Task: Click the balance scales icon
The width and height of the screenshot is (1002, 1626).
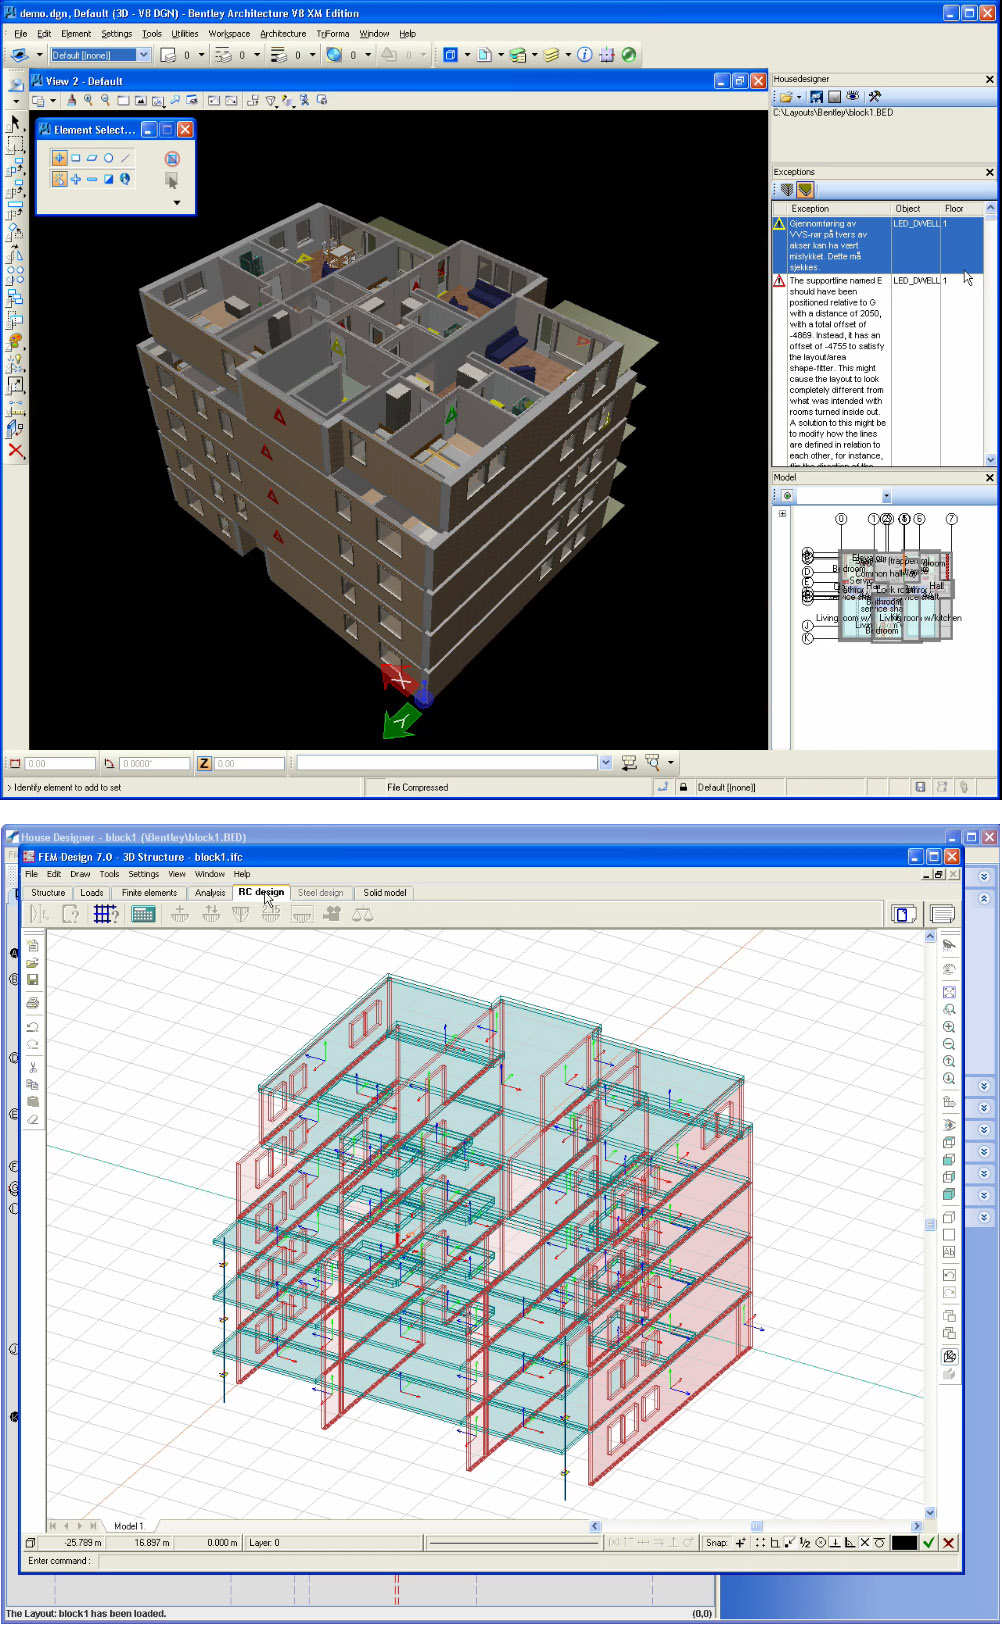Action: [x=362, y=914]
